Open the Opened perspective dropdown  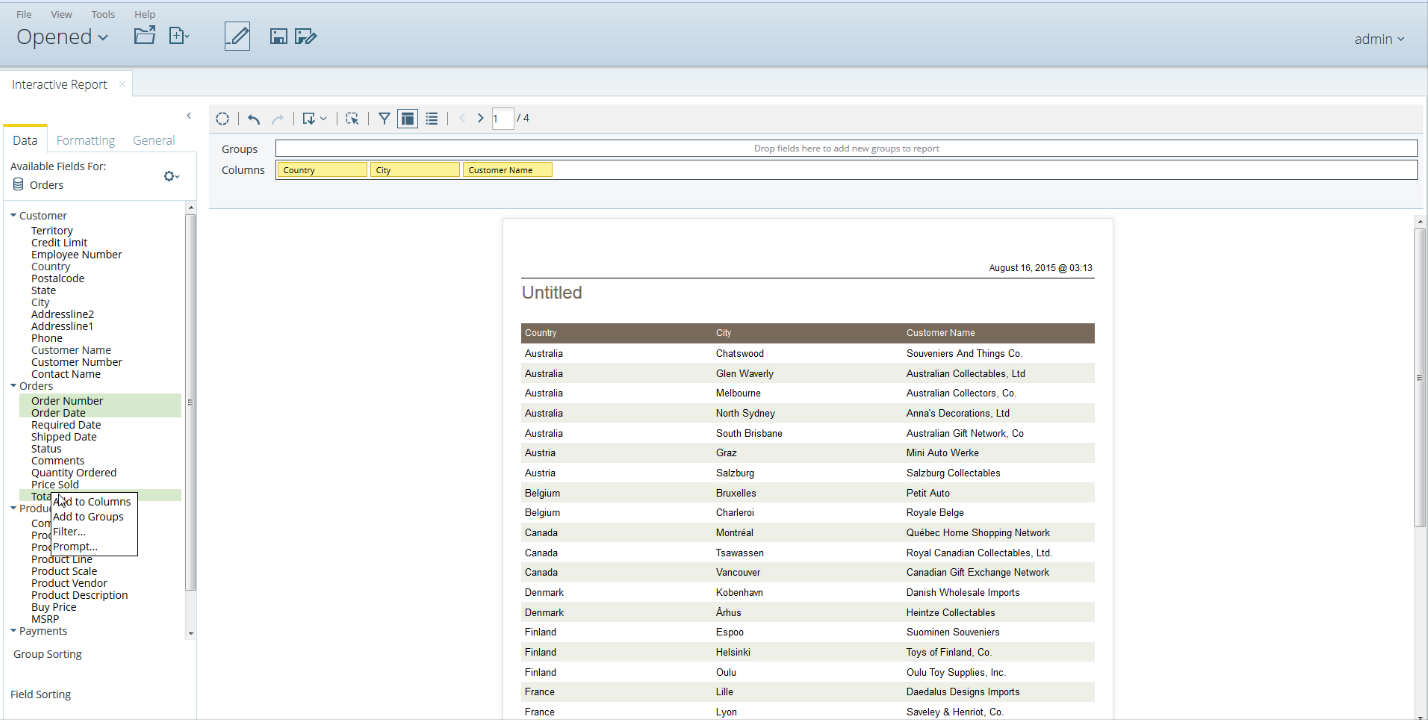(62, 37)
